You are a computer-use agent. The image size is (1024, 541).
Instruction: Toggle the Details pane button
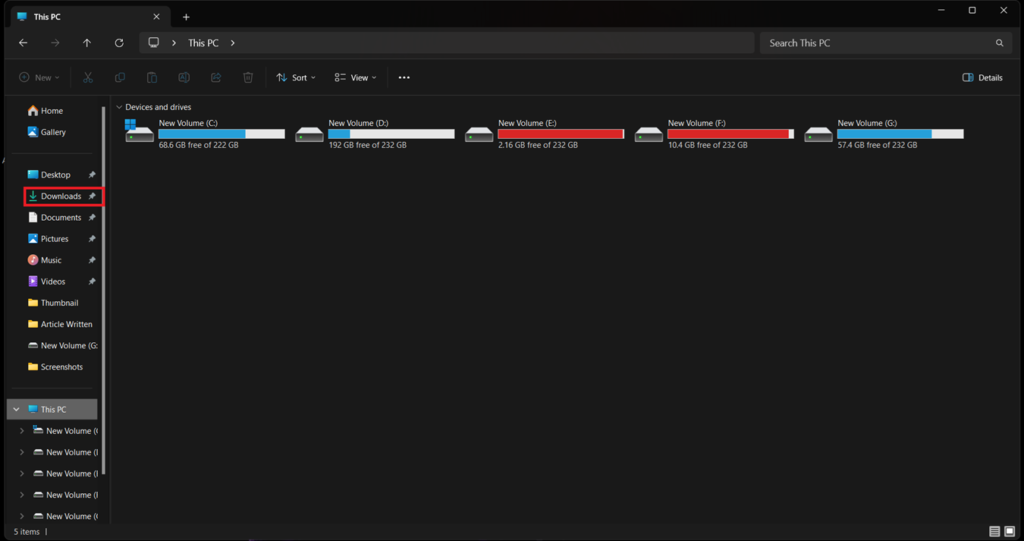click(982, 78)
